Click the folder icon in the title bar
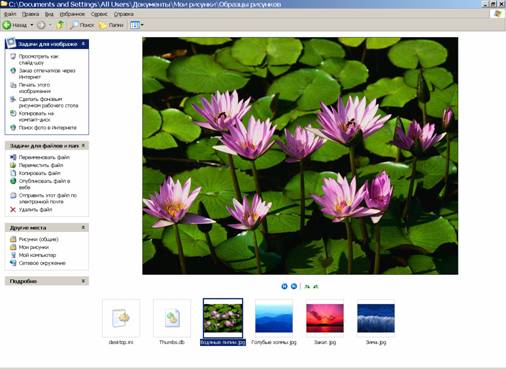 coord(4,4)
